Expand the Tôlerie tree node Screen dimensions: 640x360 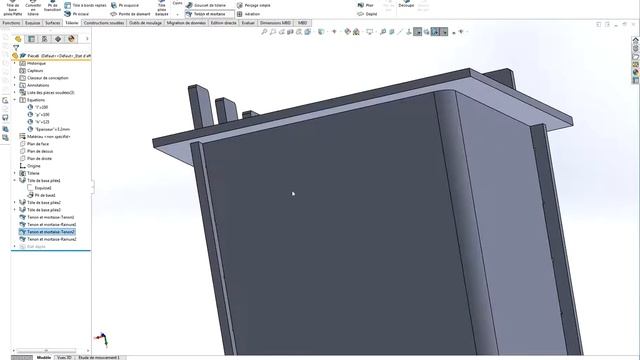point(15,173)
